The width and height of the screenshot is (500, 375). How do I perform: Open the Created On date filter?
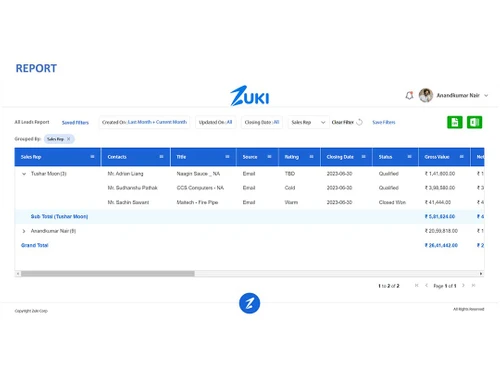(x=144, y=122)
